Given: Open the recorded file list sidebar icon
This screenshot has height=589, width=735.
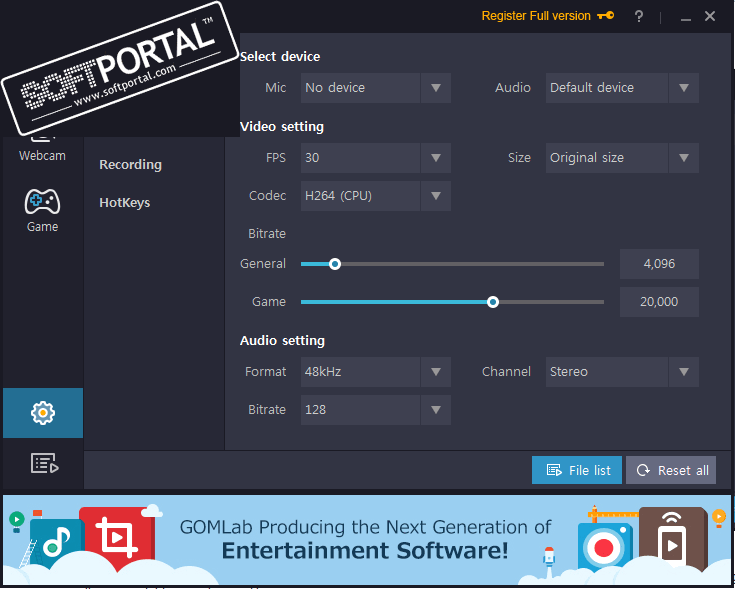Looking at the screenshot, I should coord(44,463).
